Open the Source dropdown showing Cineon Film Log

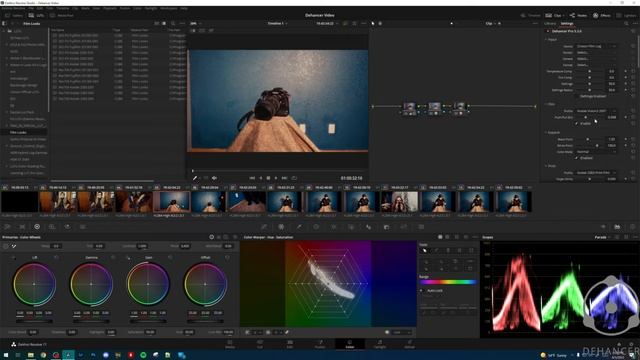point(596,46)
